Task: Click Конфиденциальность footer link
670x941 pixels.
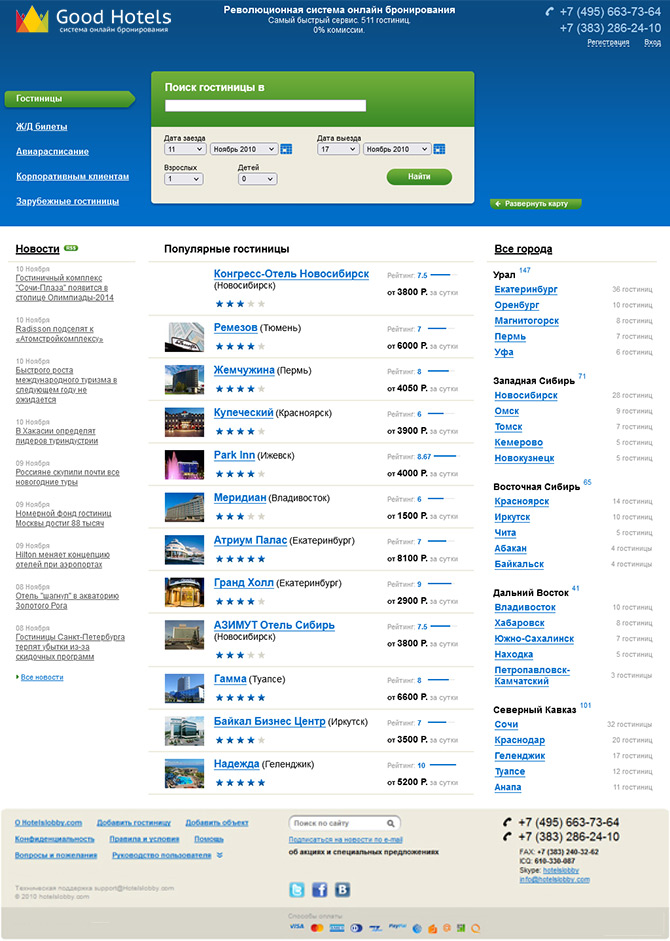Action: click(55, 839)
